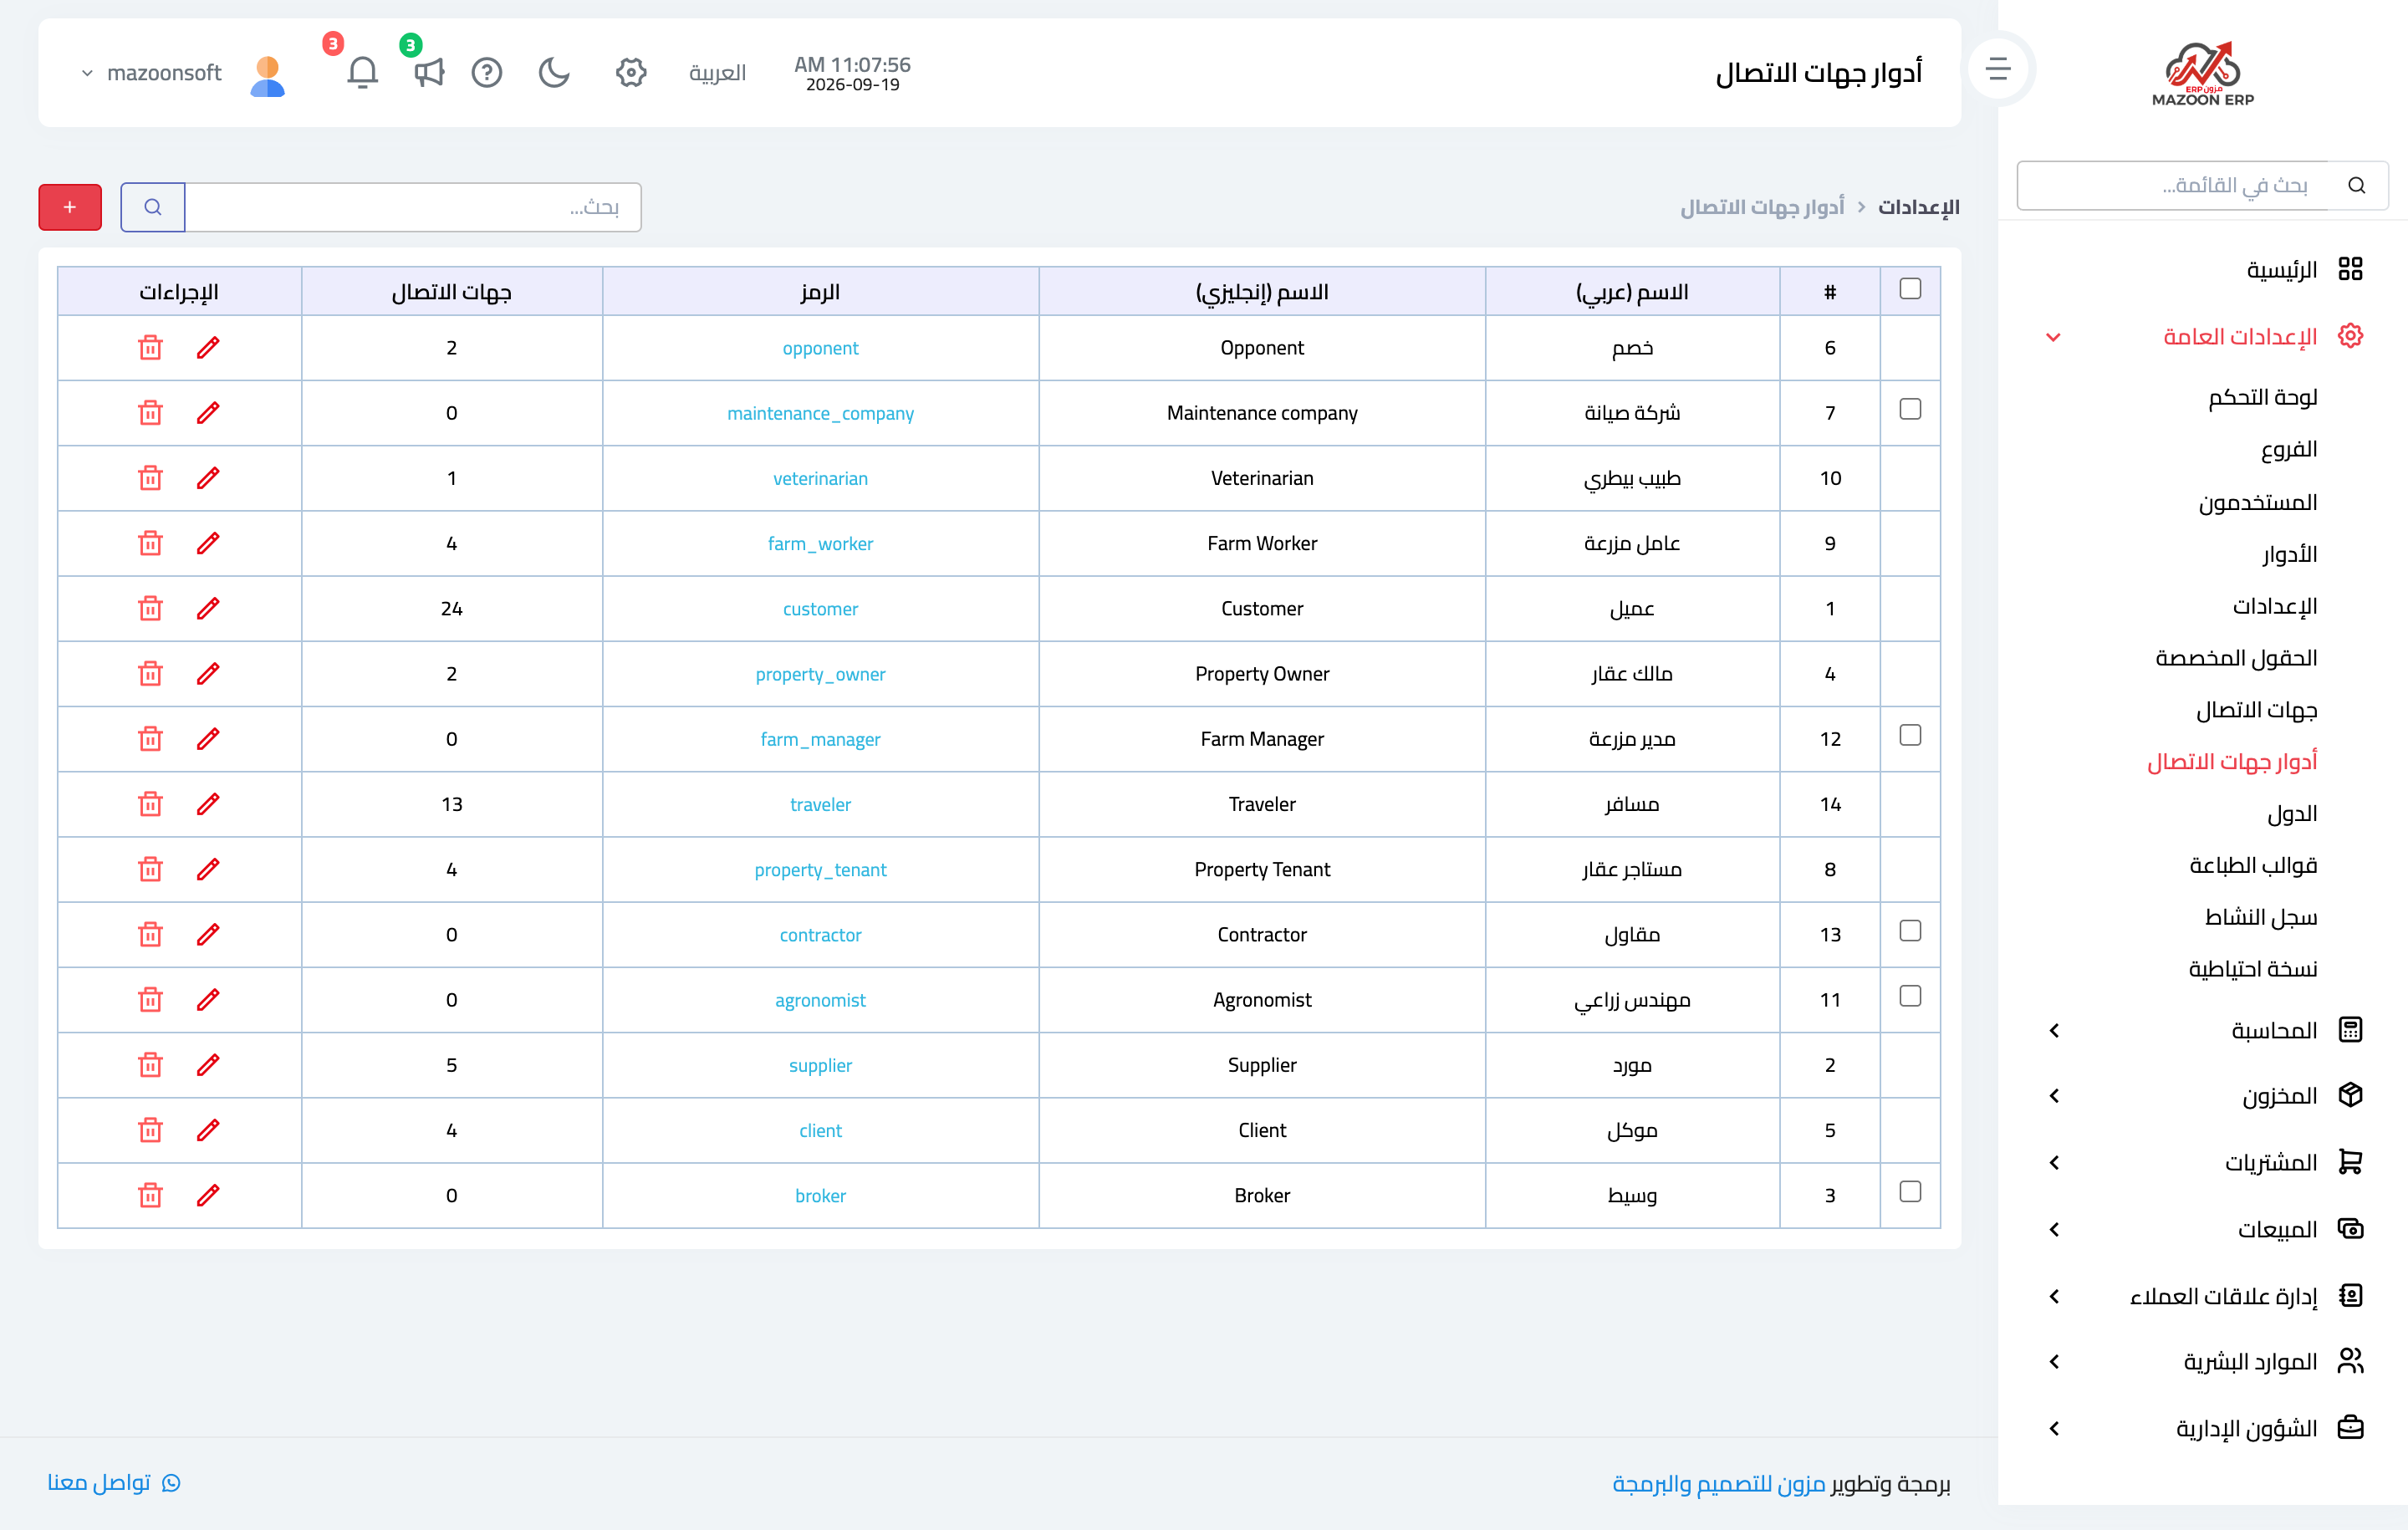Delete the agronomist role
This screenshot has width=2408, height=1530.
coord(150,1000)
